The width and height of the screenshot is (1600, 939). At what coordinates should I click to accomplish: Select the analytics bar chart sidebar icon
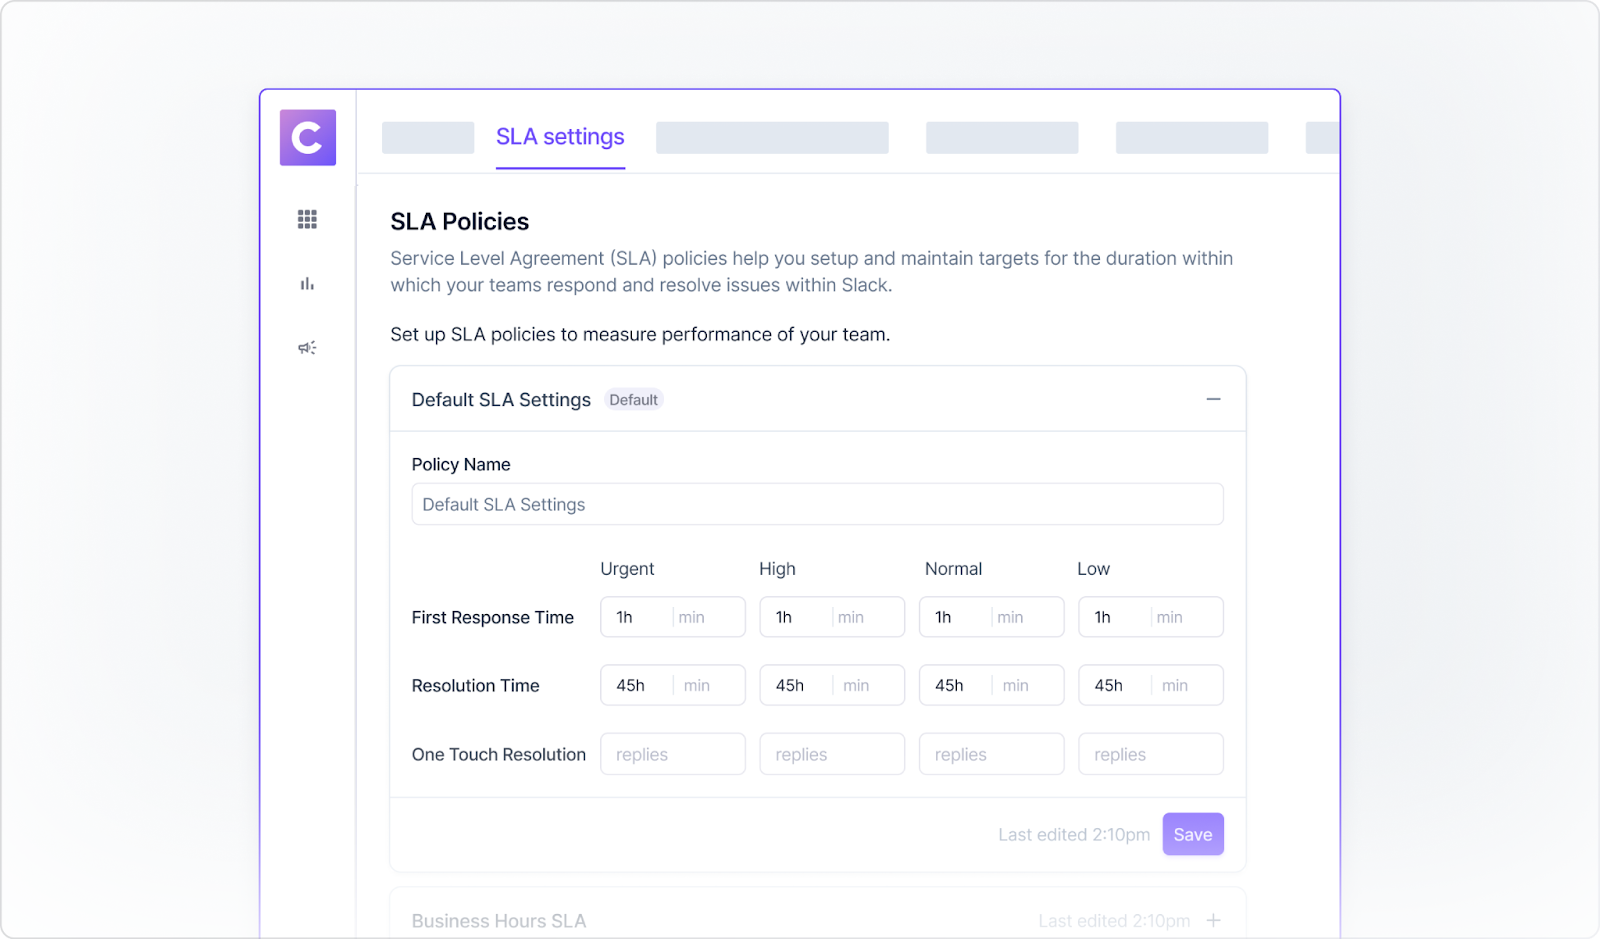307,283
